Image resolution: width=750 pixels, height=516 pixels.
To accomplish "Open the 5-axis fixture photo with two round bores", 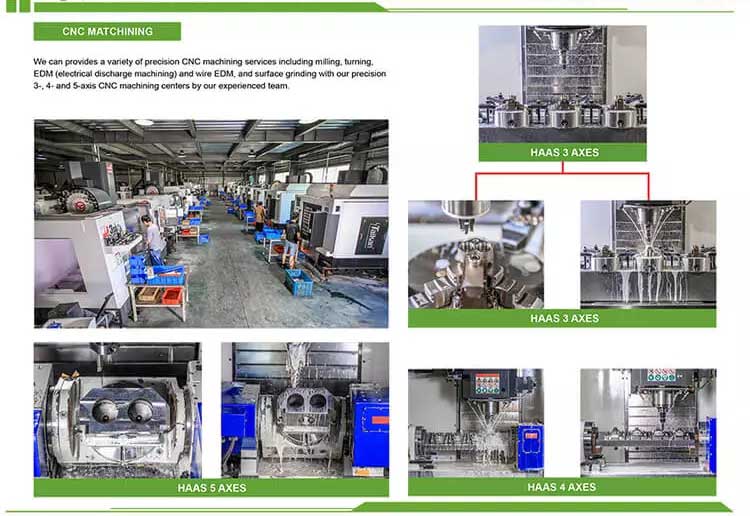I will pyautogui.click(x=117, y=410).
